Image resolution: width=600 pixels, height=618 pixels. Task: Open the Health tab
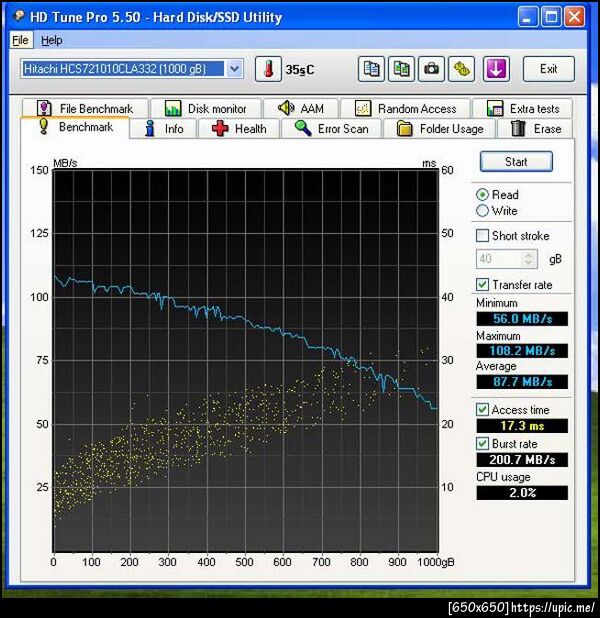(239, 129)
